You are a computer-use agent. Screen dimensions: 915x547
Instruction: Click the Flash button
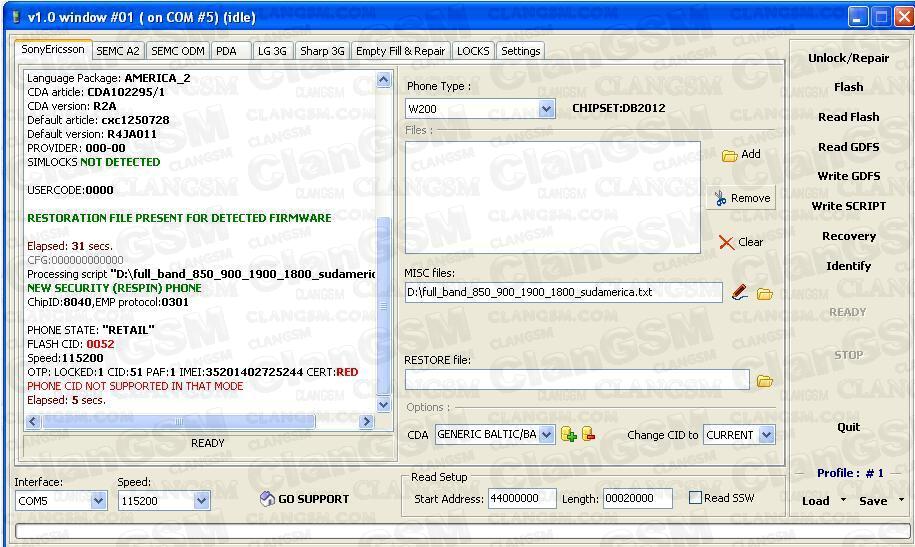[x=848, y=87]
